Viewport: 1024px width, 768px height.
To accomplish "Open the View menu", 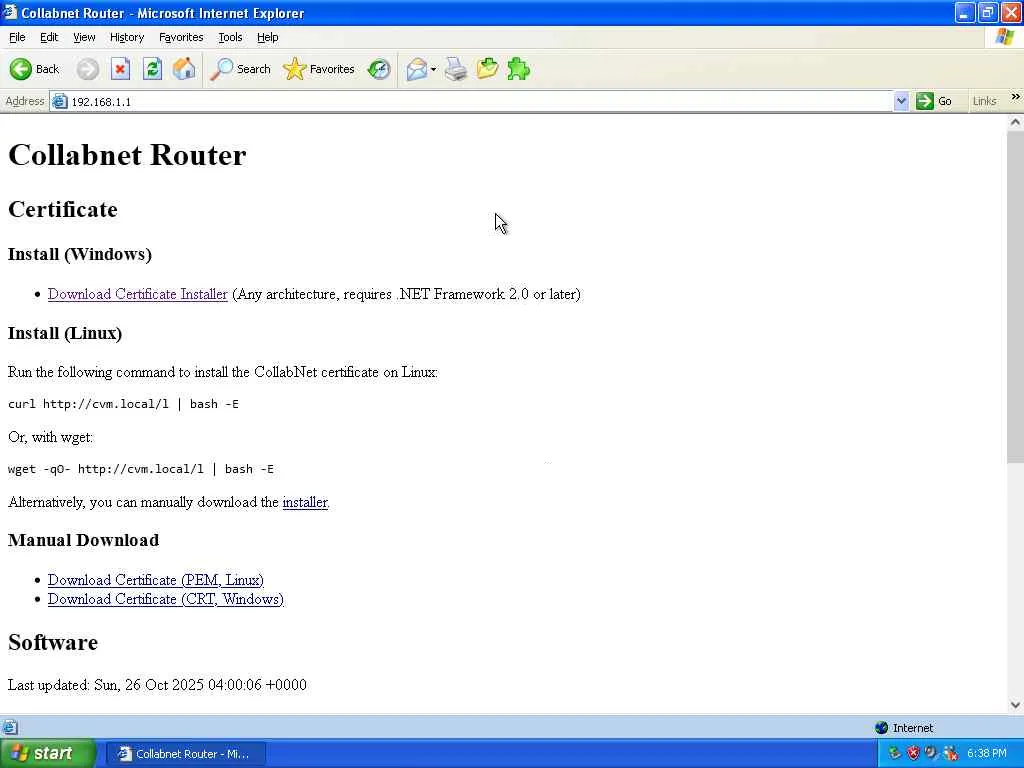I will tap(84, 37).
